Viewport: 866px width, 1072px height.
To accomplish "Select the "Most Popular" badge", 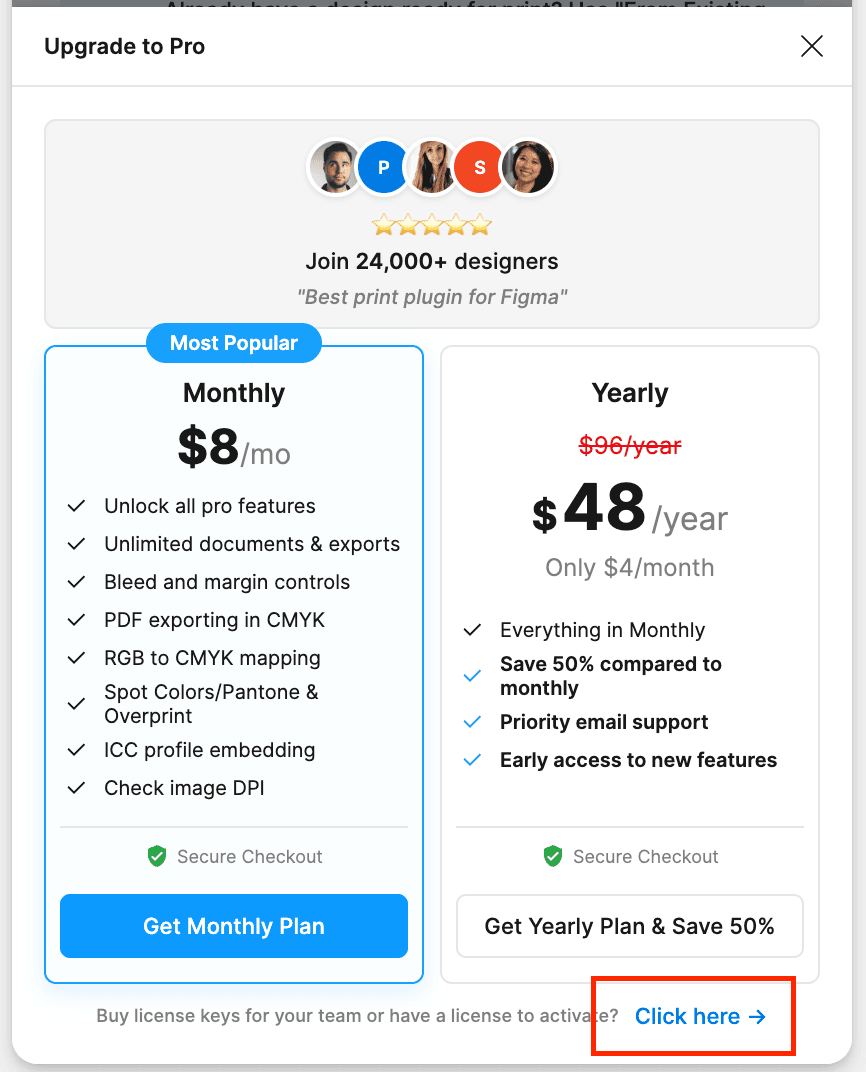I will tap(233, 343).
